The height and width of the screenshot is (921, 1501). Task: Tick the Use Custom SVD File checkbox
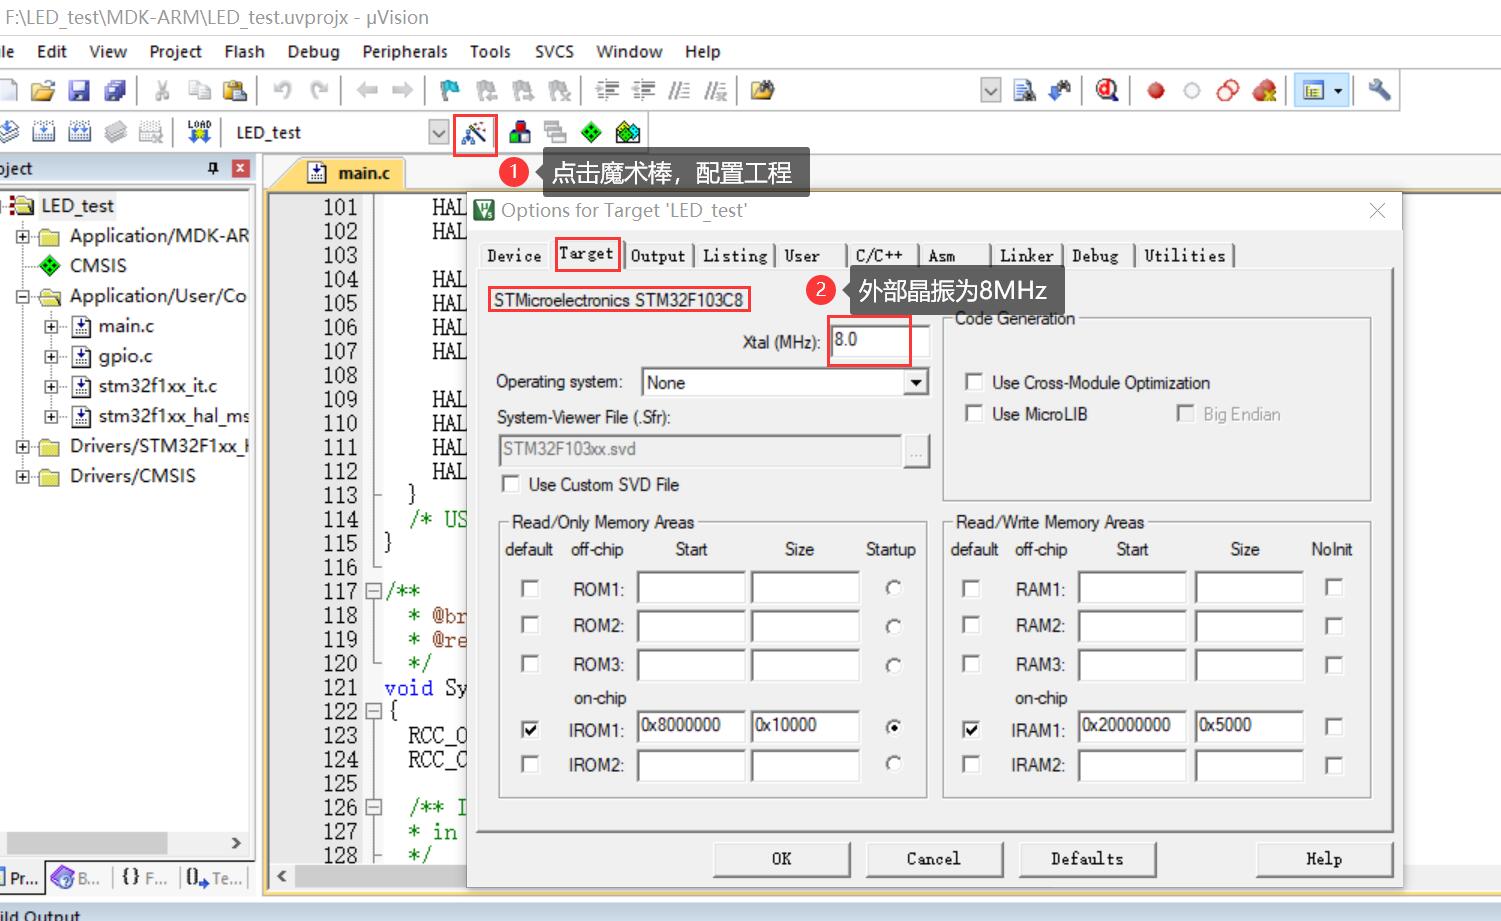pos(511,484)
